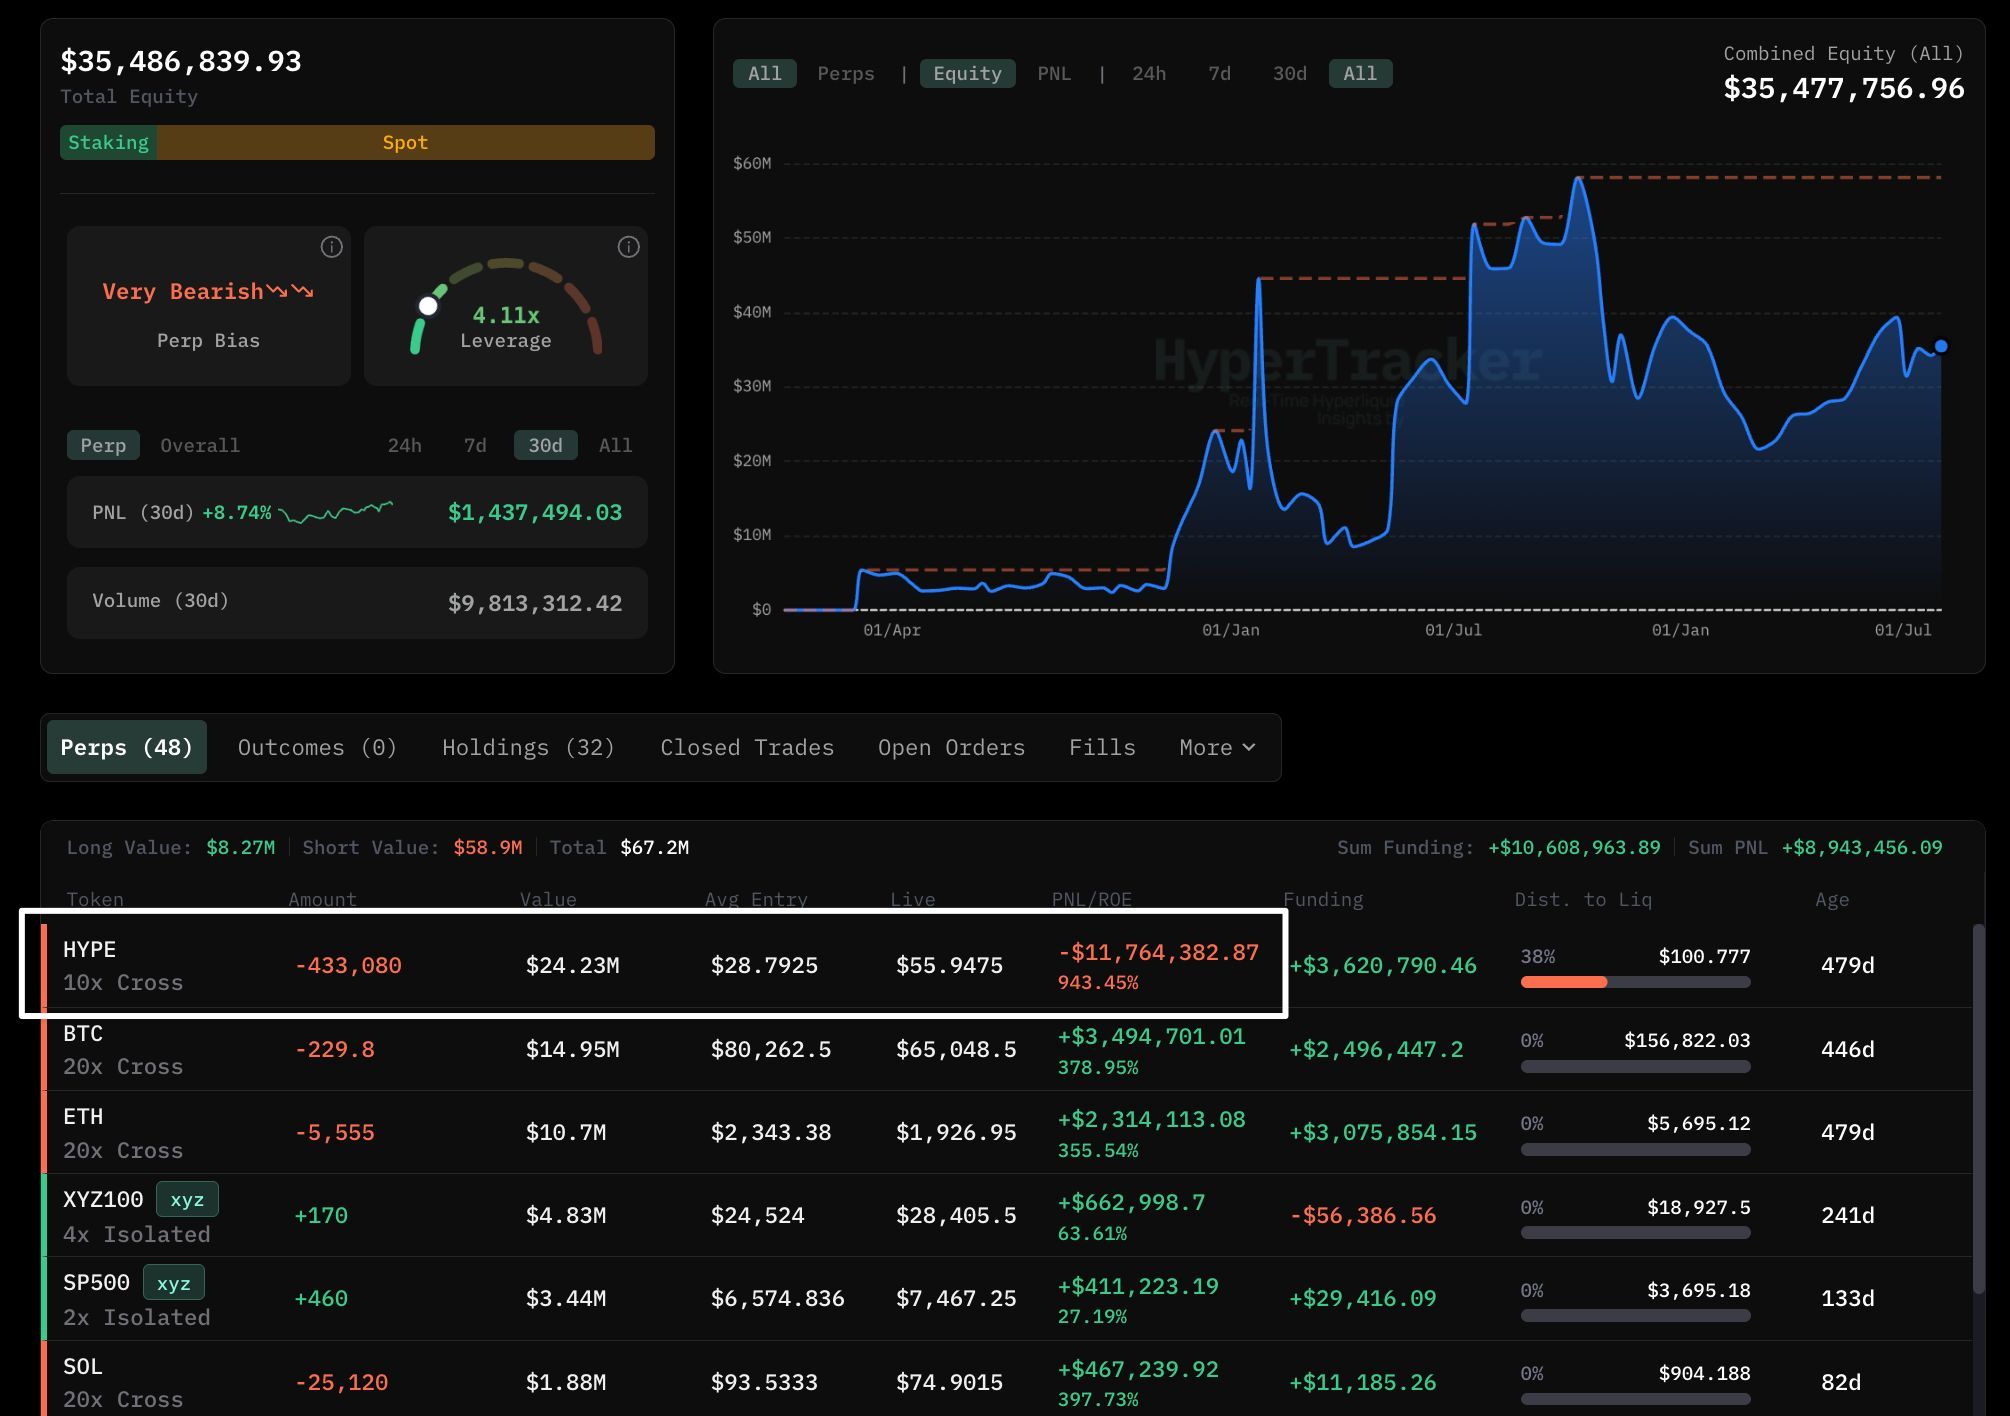Click the Very Bearish trend arrows
This screenshot has height=1416, width=2010.
(x=291, y=291)
